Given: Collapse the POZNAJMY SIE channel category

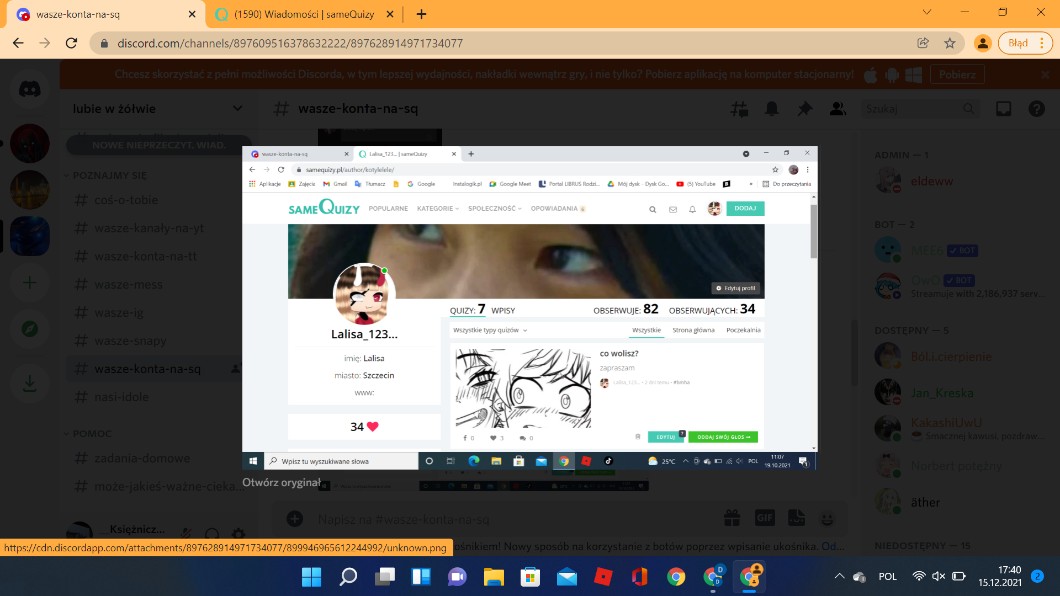Looking at the screenshot, I should point(110,175).
